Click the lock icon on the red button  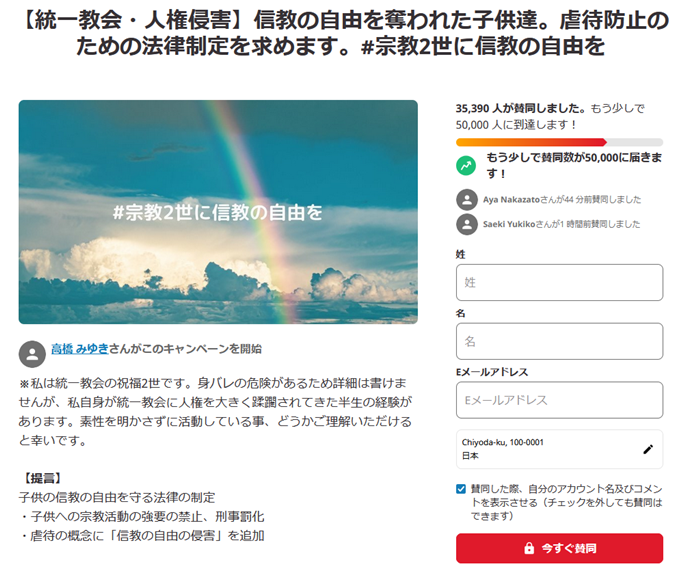pos(529,548)
